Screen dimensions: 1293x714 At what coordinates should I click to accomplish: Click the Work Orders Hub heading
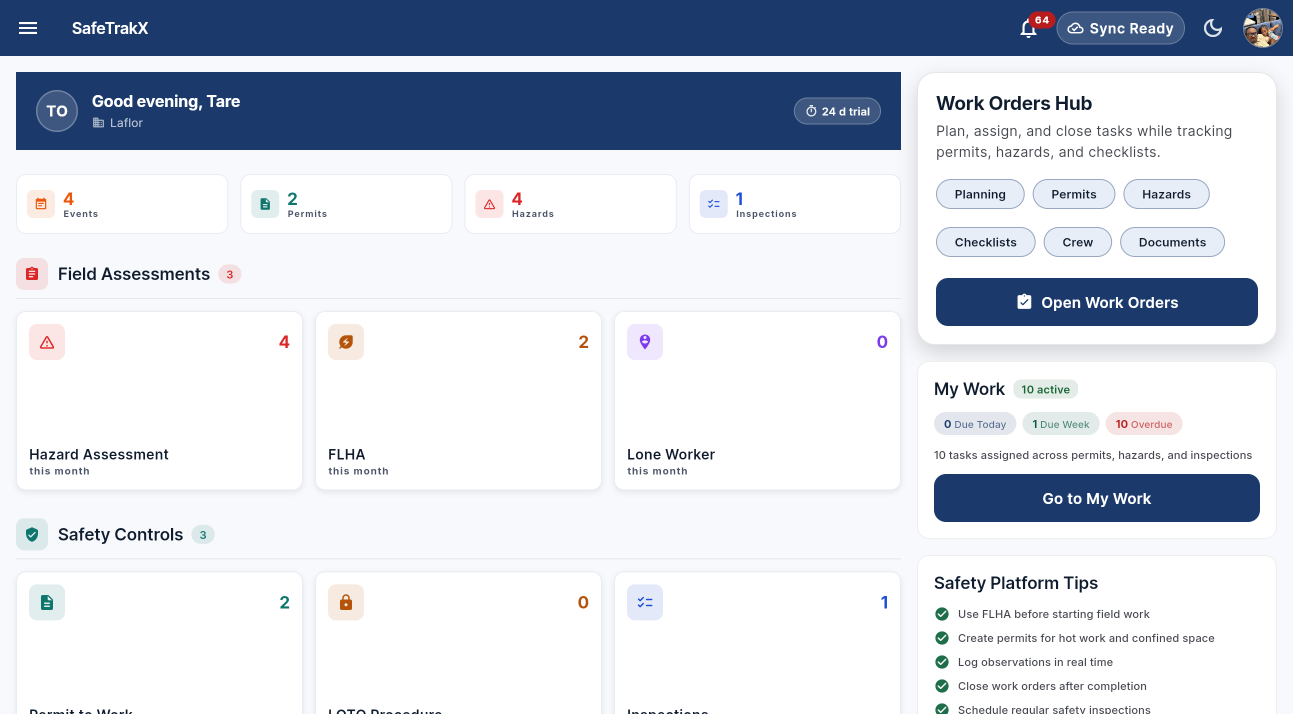1014,103
